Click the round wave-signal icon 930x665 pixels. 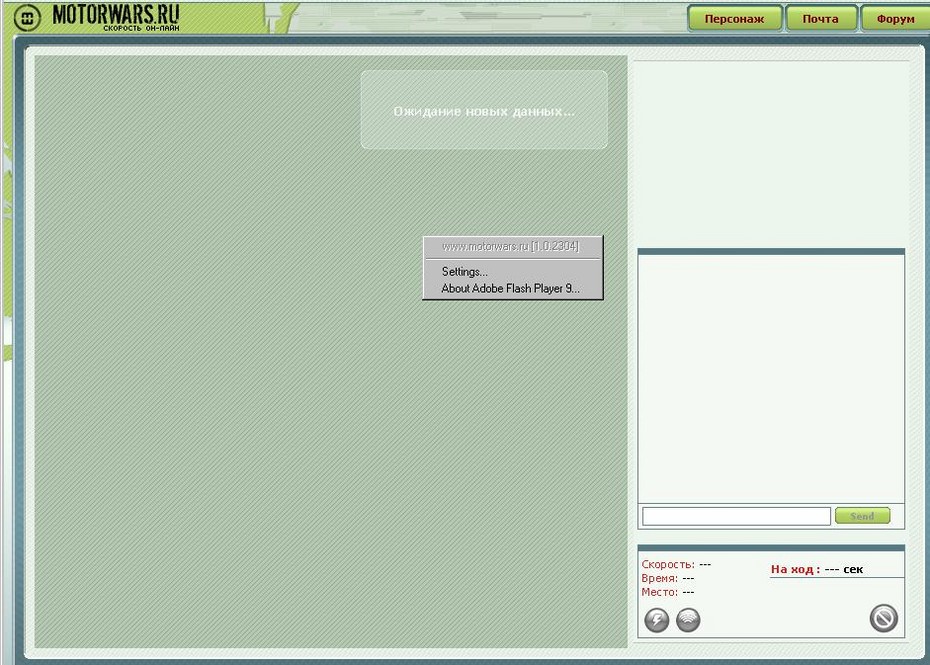tap(688, 620)
